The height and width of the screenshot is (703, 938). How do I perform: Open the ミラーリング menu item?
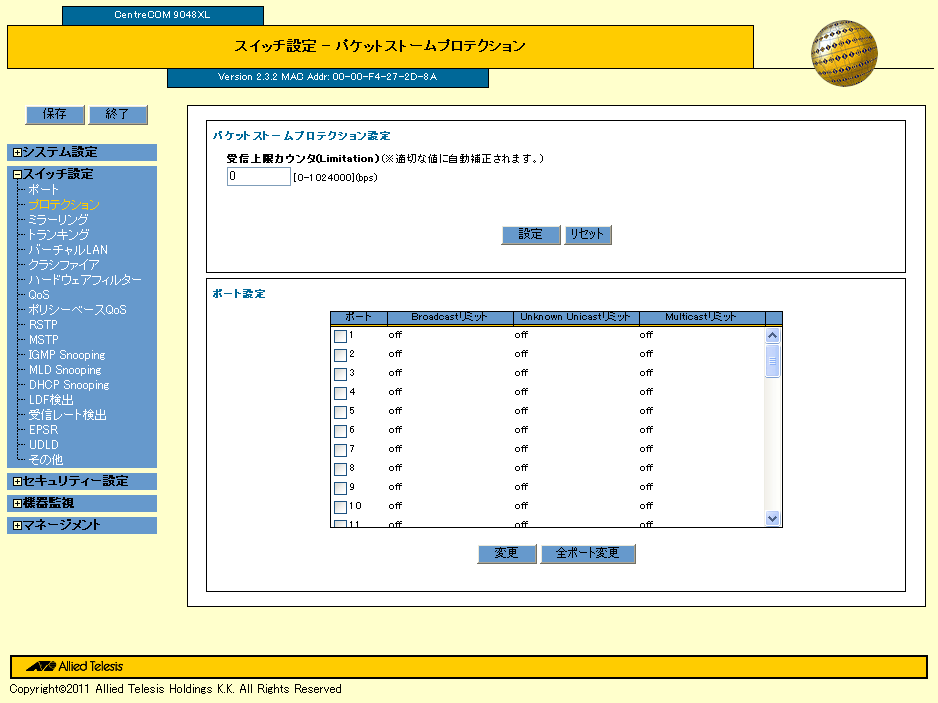(58, 220)
